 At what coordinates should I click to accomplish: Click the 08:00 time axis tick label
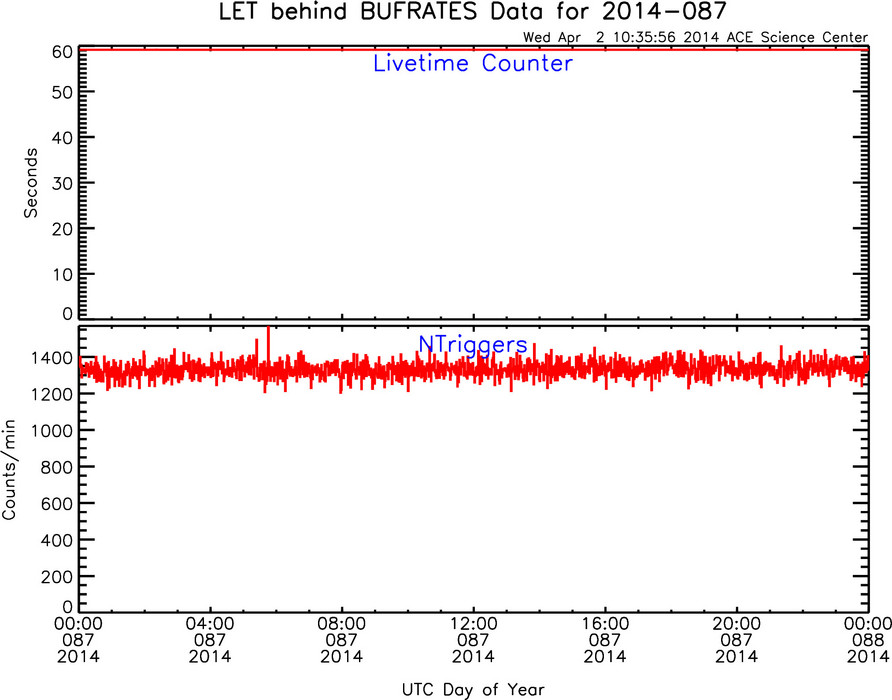[341, 640]
